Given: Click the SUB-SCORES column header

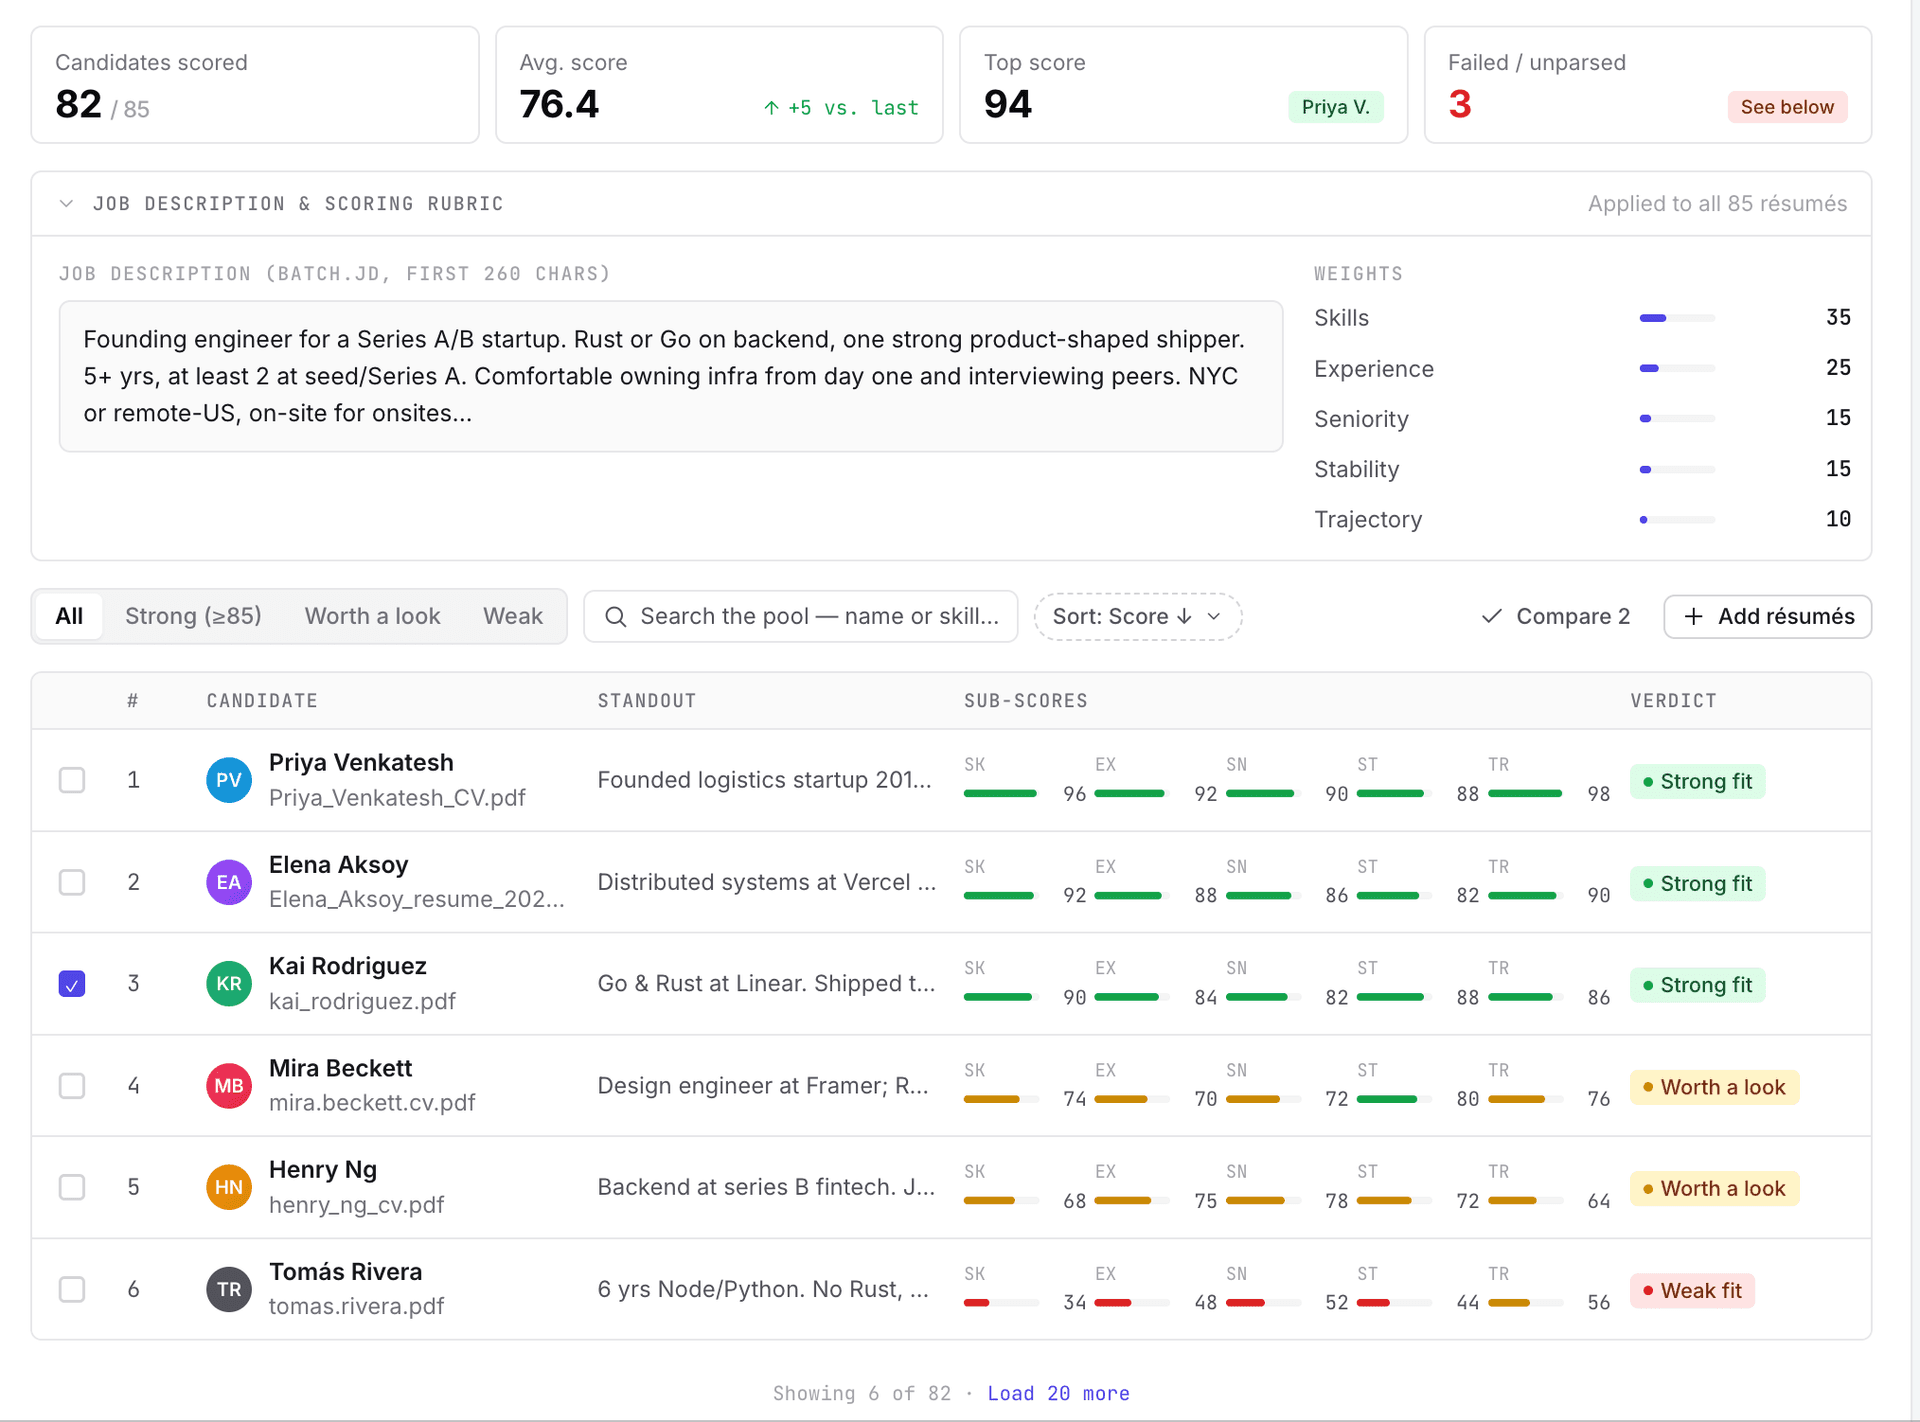Looking at the screenshot, I should [1025, 701].
